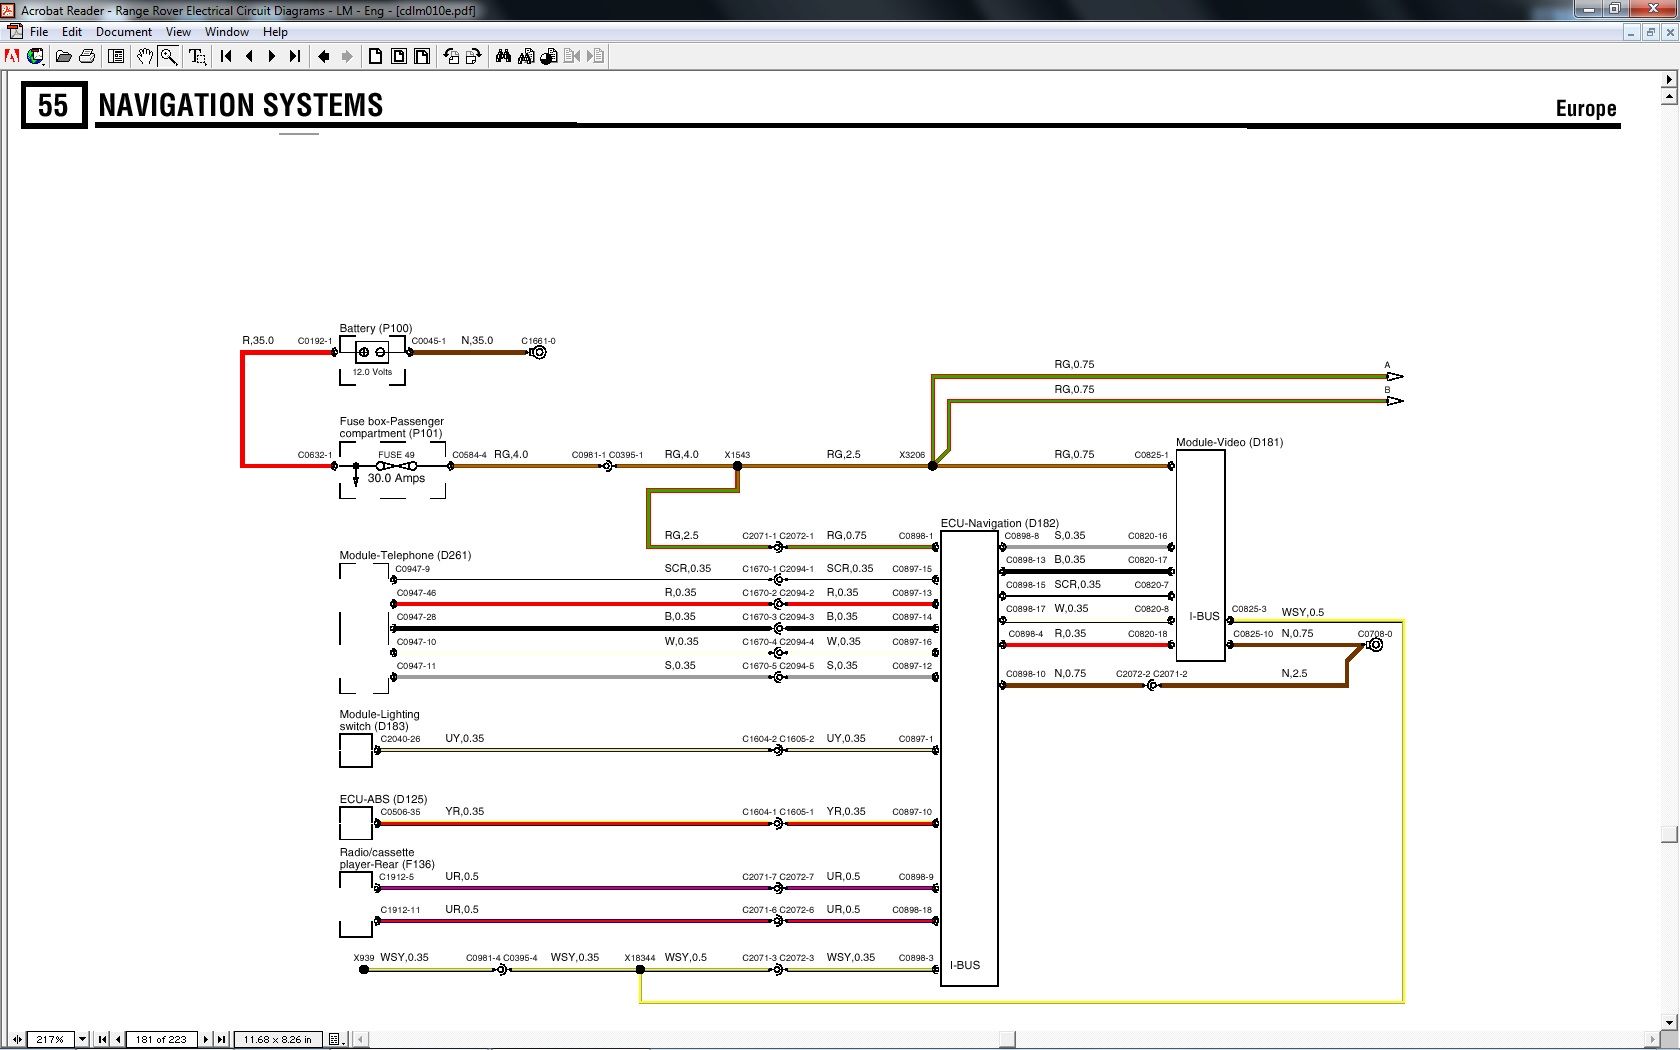Select the Zoom In magnifier tool
Screen dimensions: 1680x1050
[x=169, y=56]
